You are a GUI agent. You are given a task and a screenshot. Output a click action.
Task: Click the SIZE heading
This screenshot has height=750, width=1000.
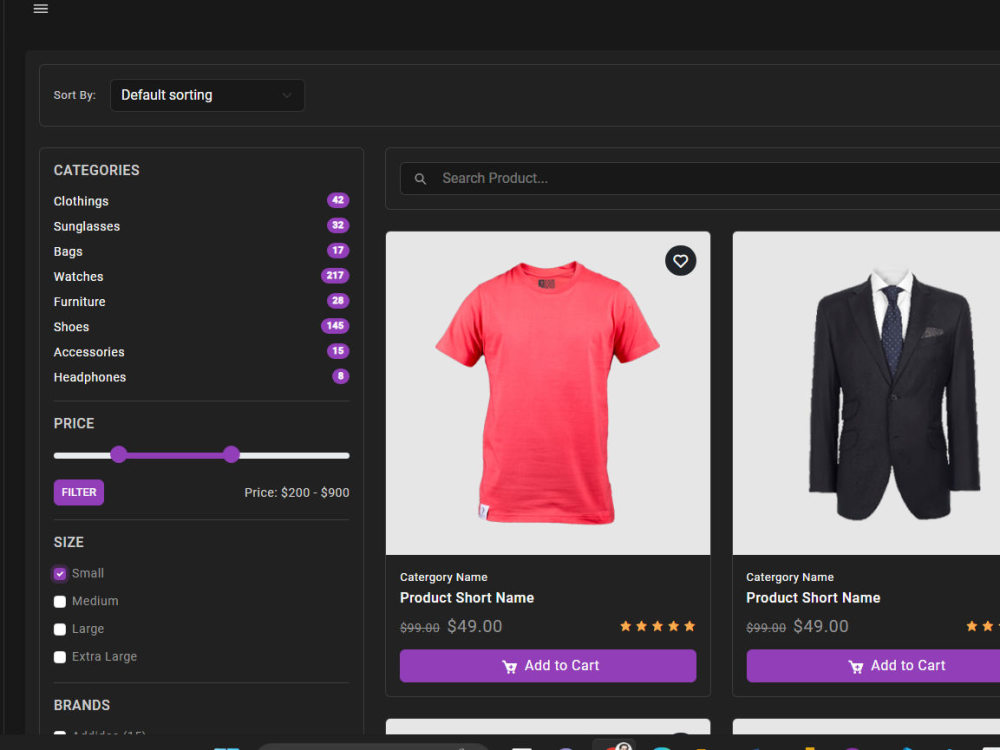coord(69,542)
